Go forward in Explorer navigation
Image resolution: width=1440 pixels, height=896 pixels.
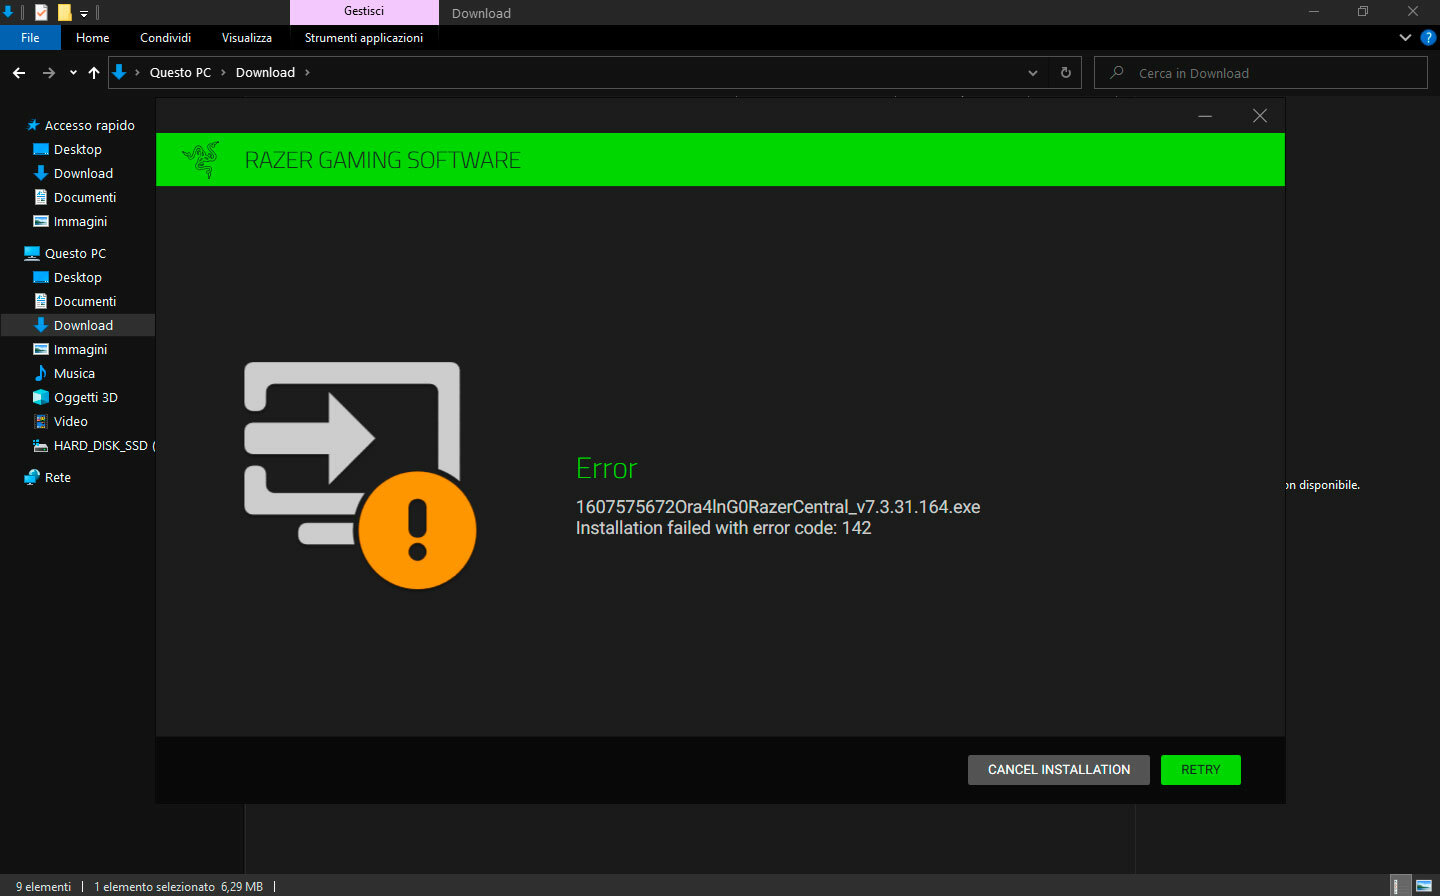pos(49,73)
